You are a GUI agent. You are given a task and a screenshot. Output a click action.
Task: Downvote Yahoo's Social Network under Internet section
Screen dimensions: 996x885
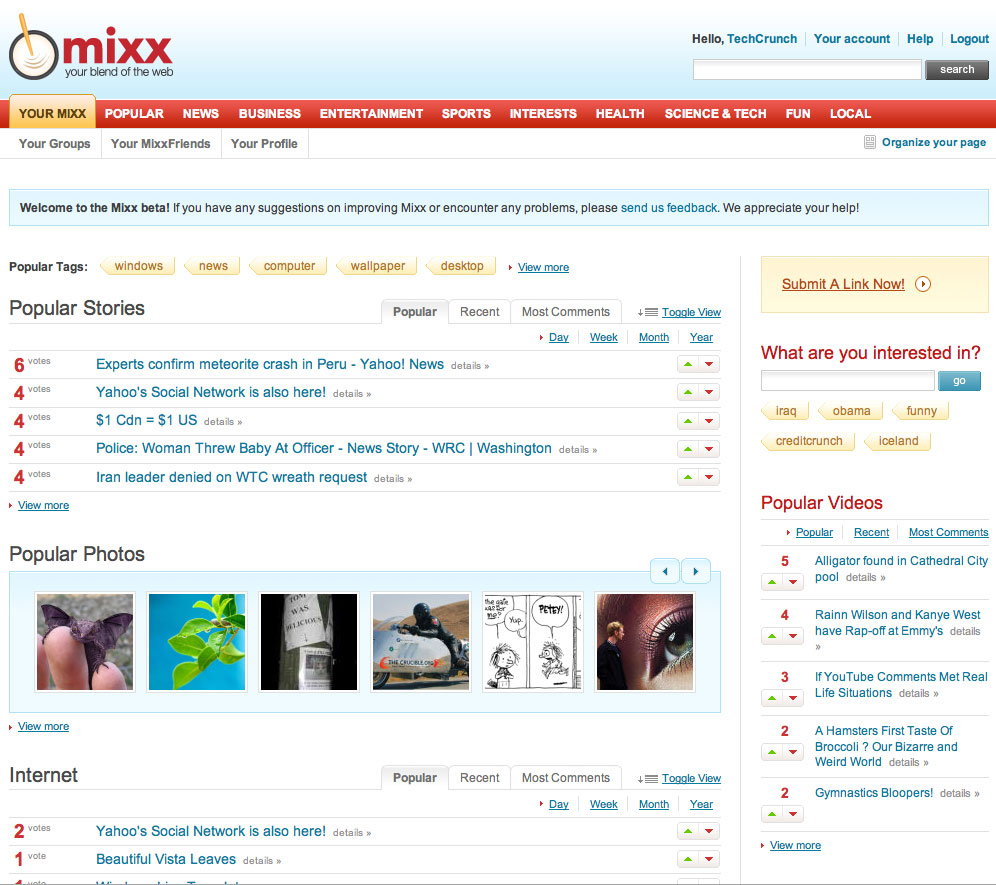point(709,830)
